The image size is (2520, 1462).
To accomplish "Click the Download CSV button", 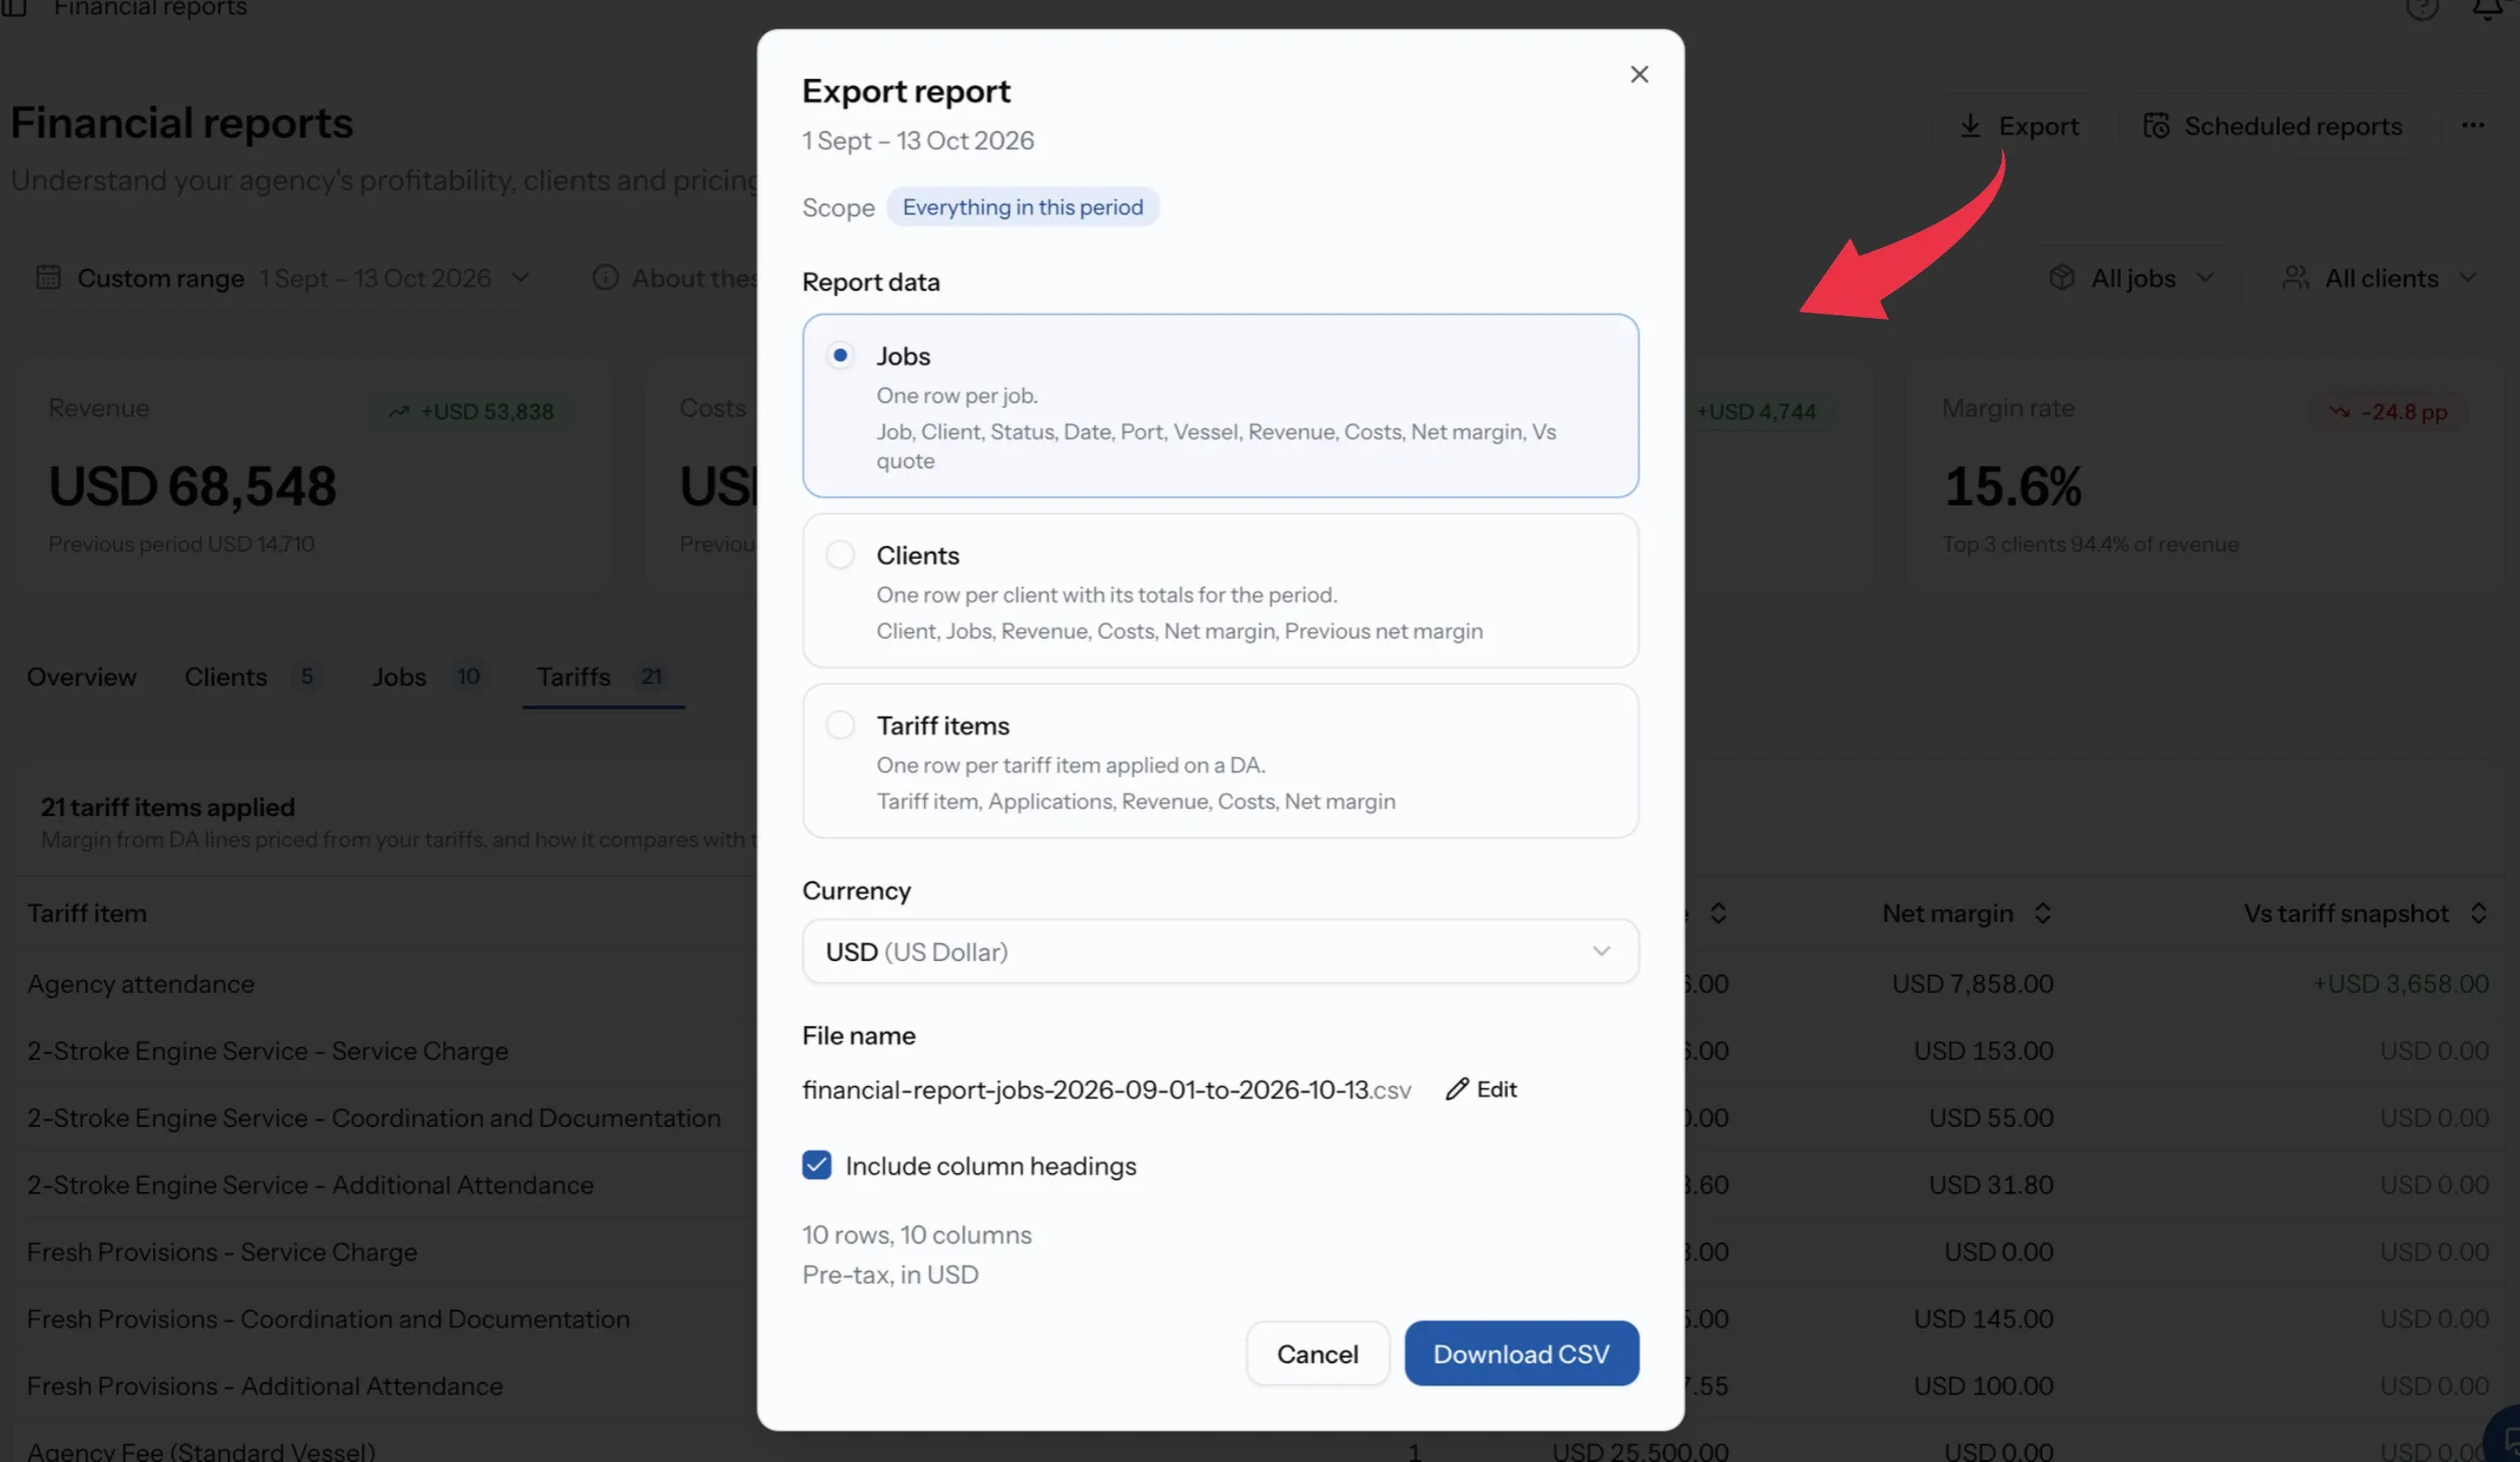I will [x=1521, y=1353].
